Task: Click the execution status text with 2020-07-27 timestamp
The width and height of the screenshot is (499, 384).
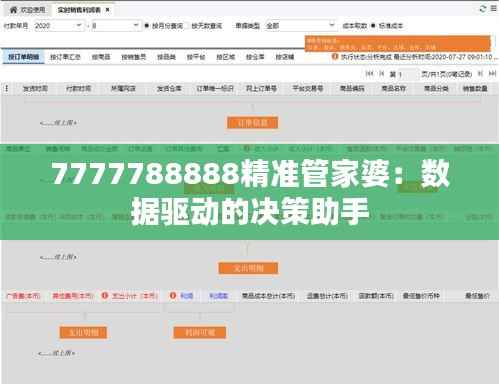Action: pos(418,57)
